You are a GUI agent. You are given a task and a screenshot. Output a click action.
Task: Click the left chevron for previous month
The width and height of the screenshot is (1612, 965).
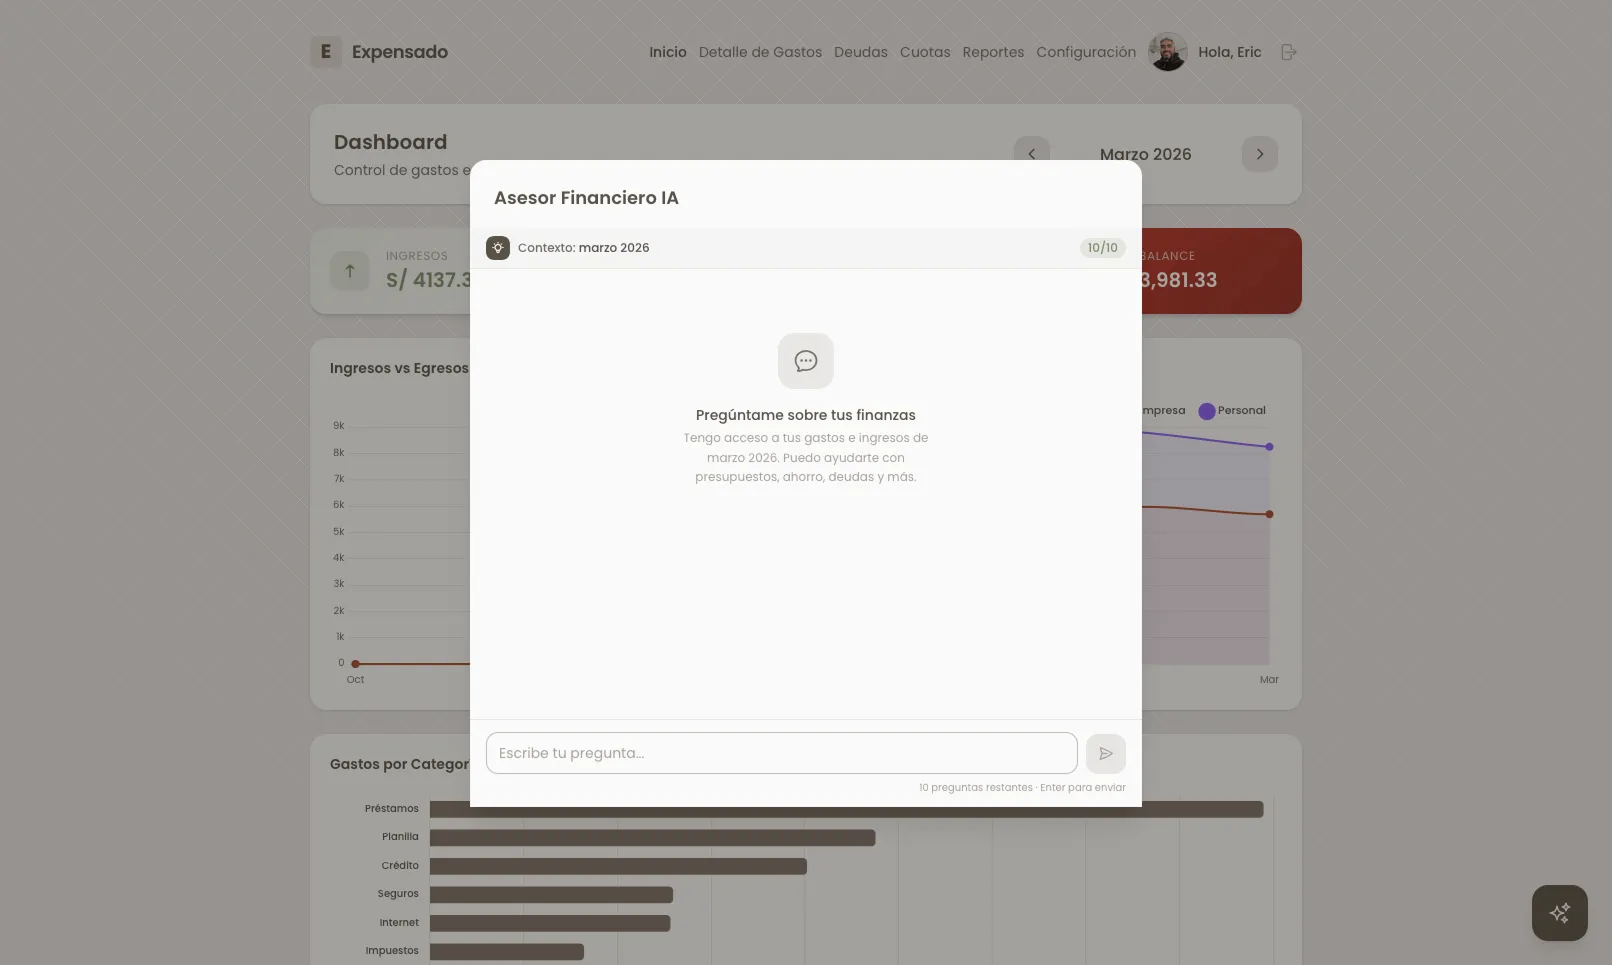(x=1032, y=154)
